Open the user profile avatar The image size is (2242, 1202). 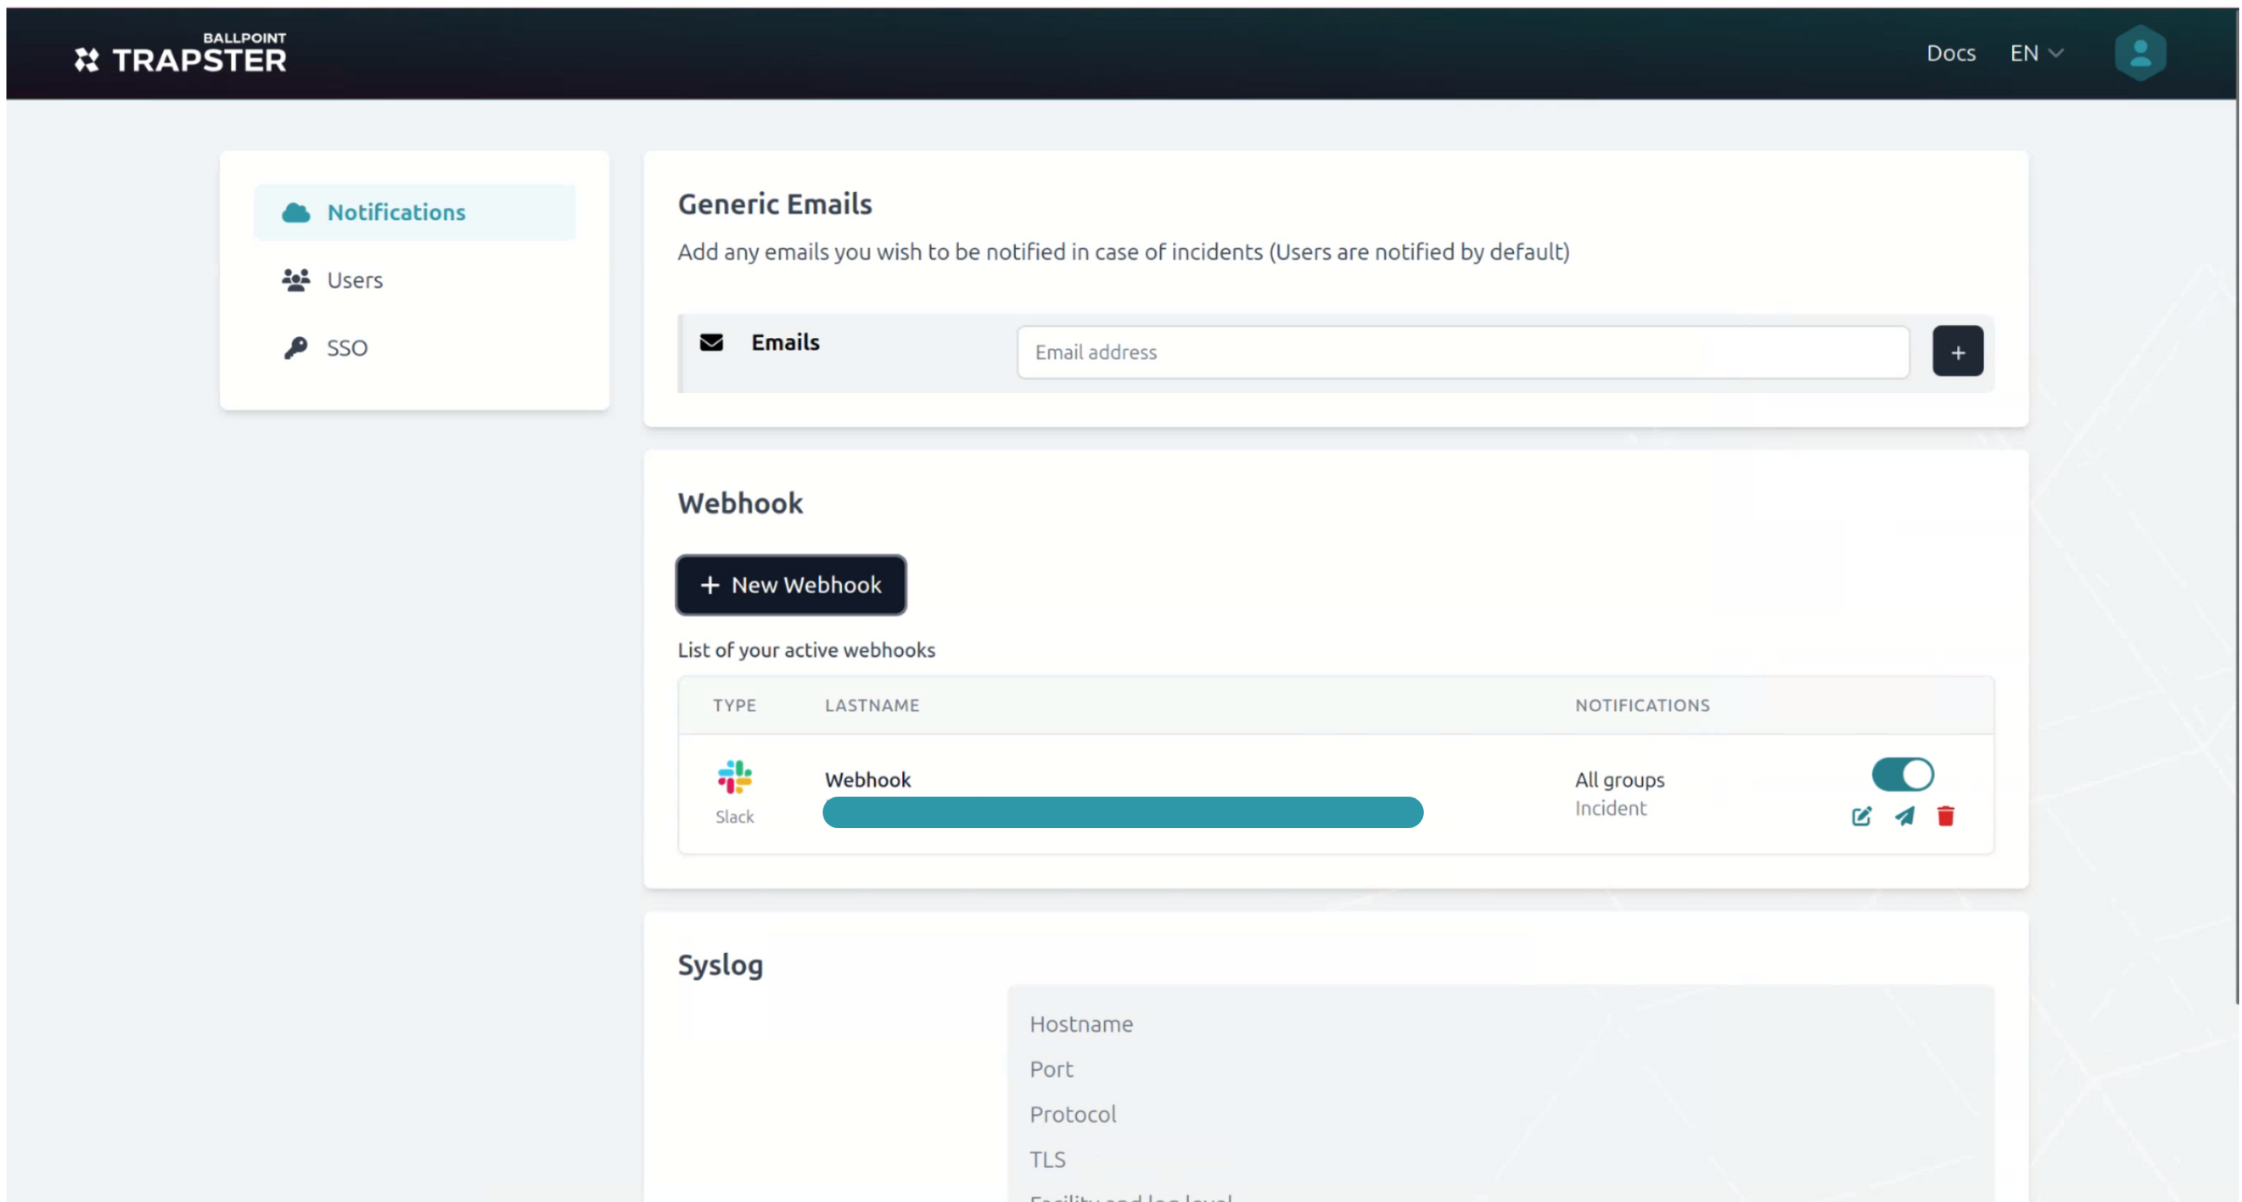click(2140, 52)
